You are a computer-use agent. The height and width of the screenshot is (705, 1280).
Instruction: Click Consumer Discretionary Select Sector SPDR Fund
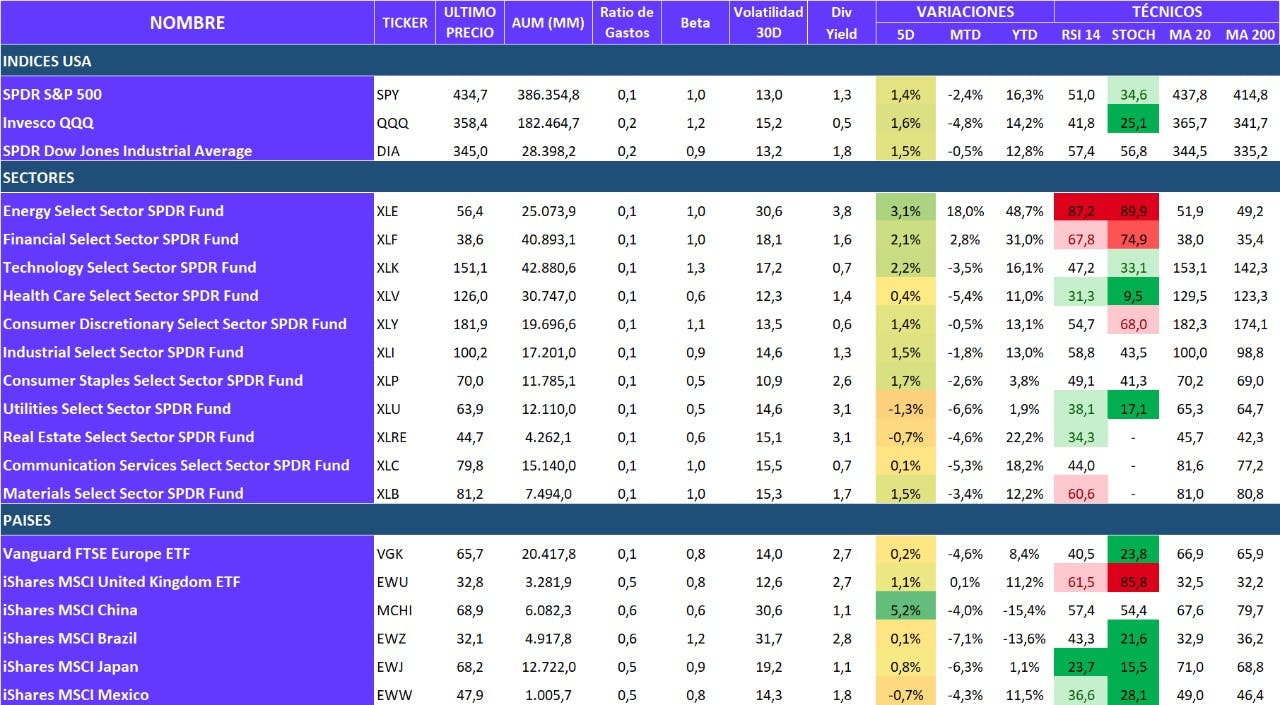187,323
